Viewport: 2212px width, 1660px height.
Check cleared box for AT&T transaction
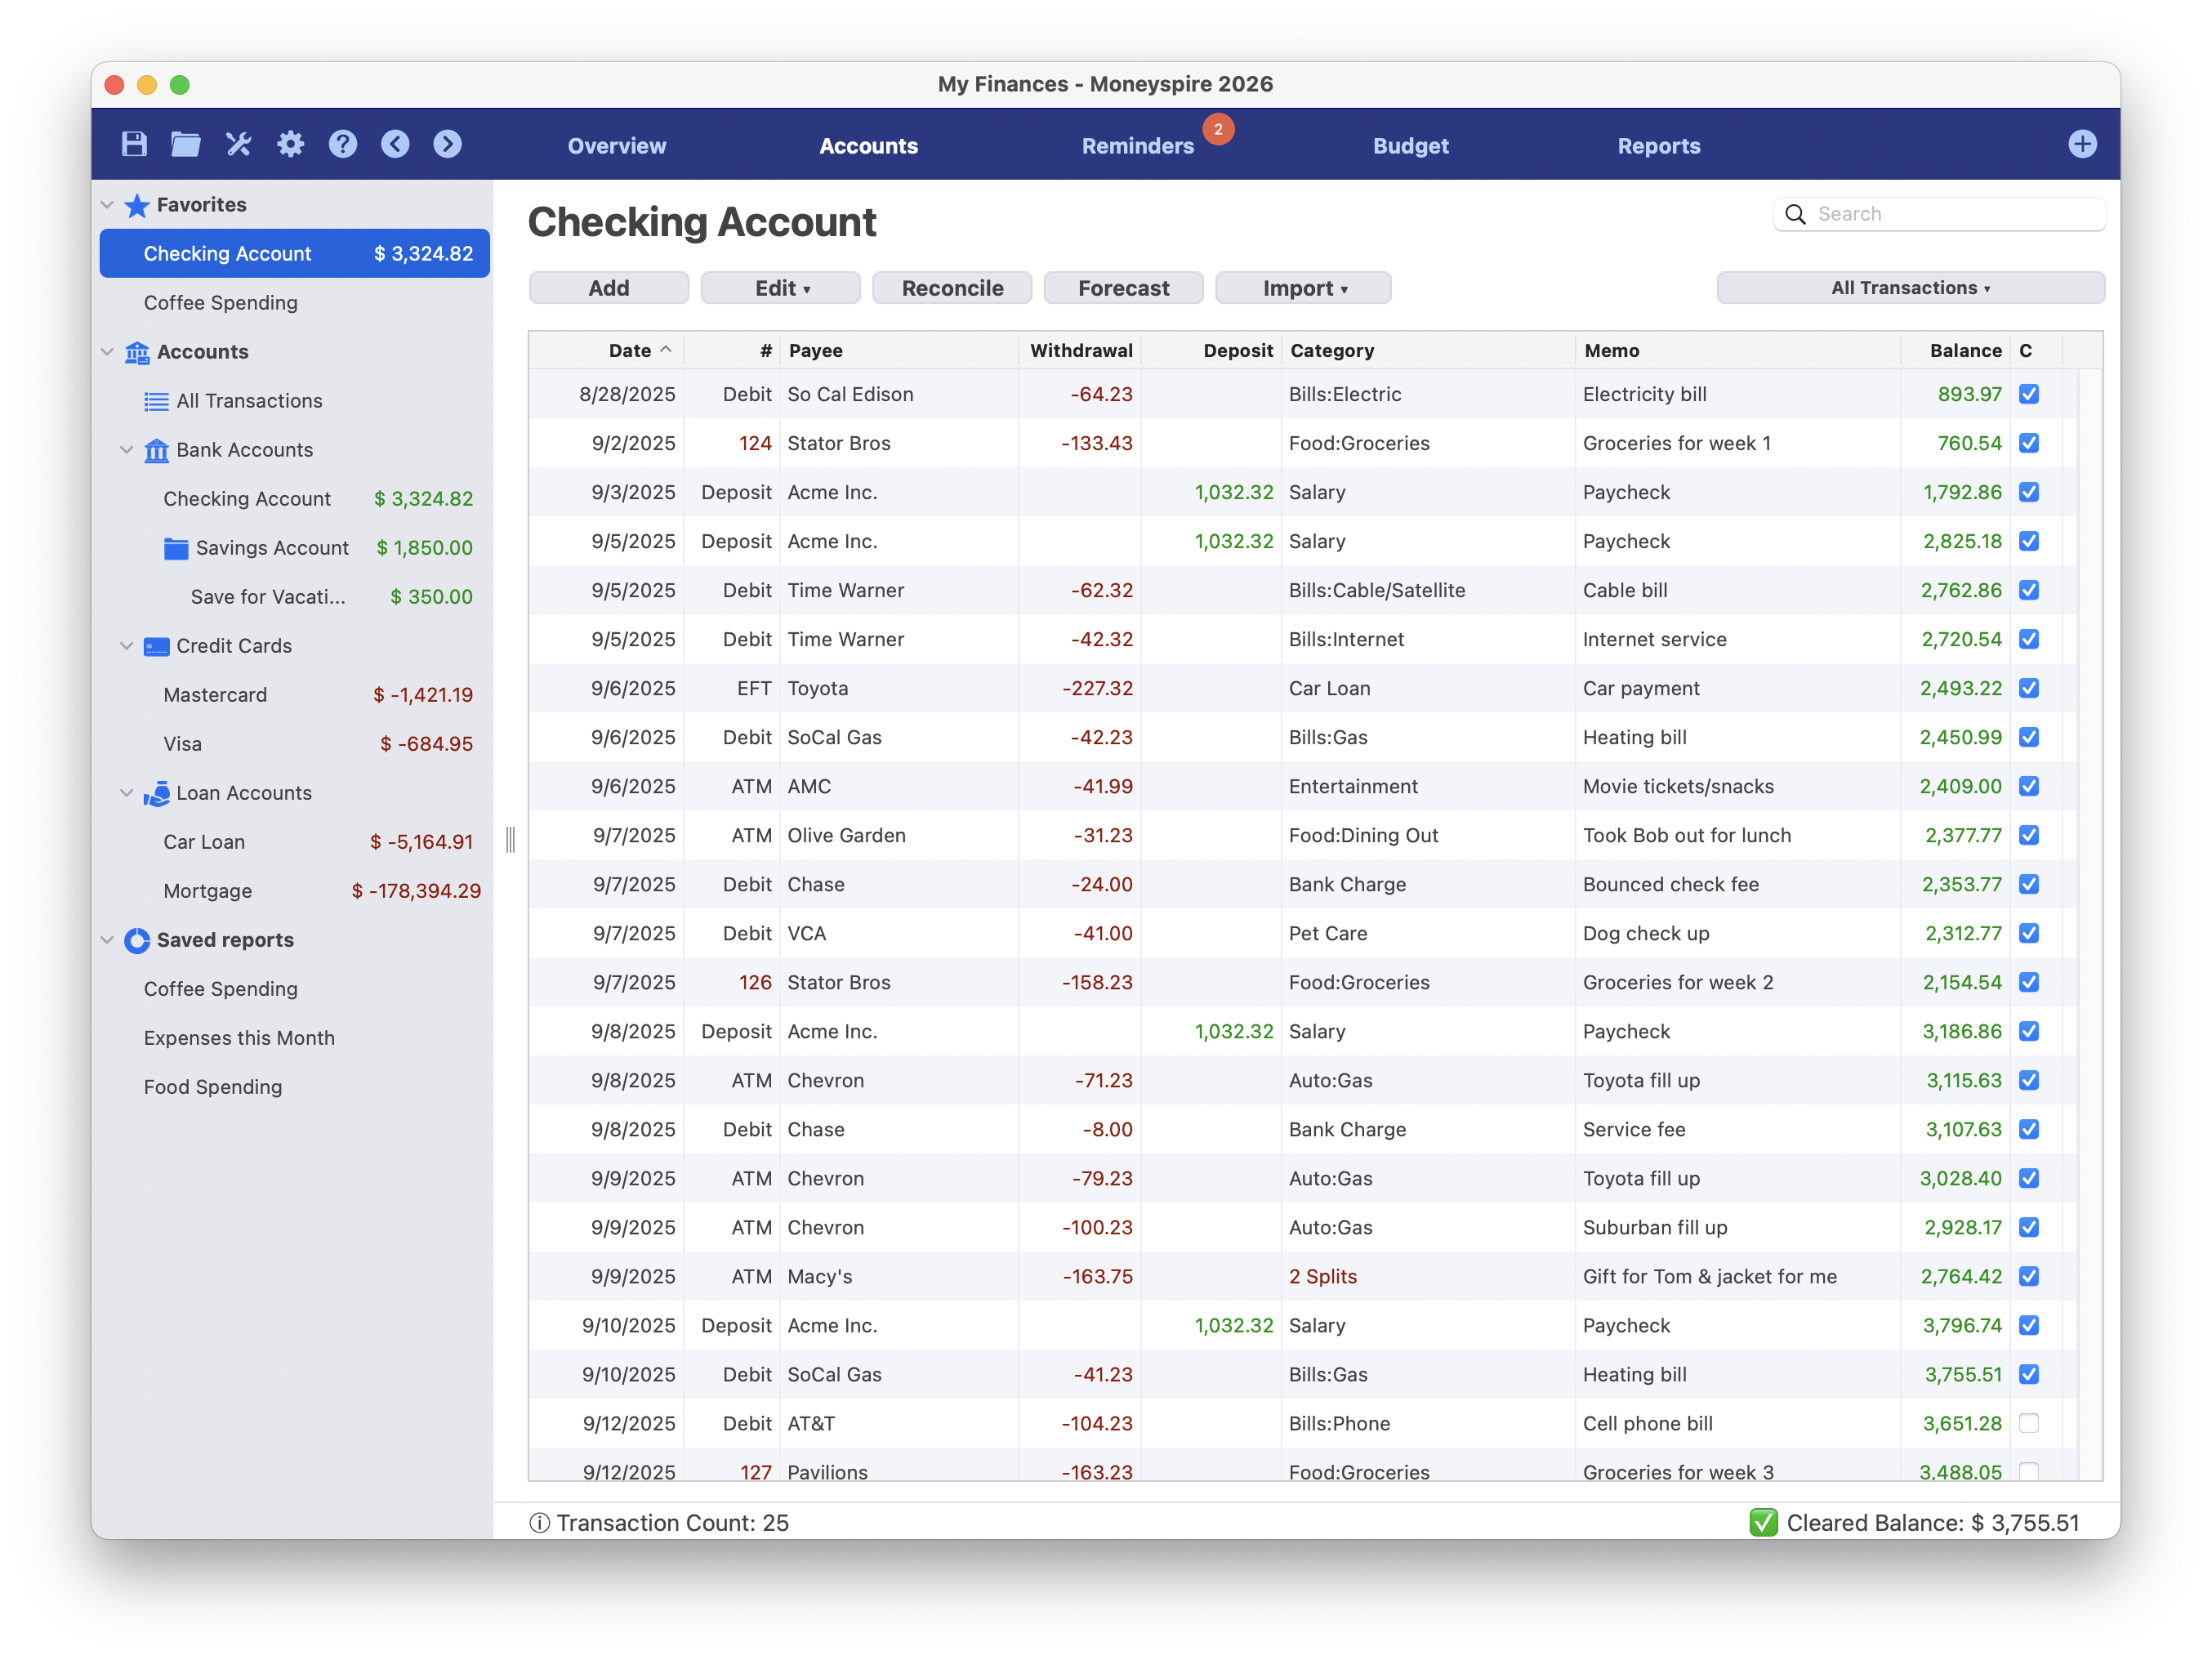coord(2028,1423)
